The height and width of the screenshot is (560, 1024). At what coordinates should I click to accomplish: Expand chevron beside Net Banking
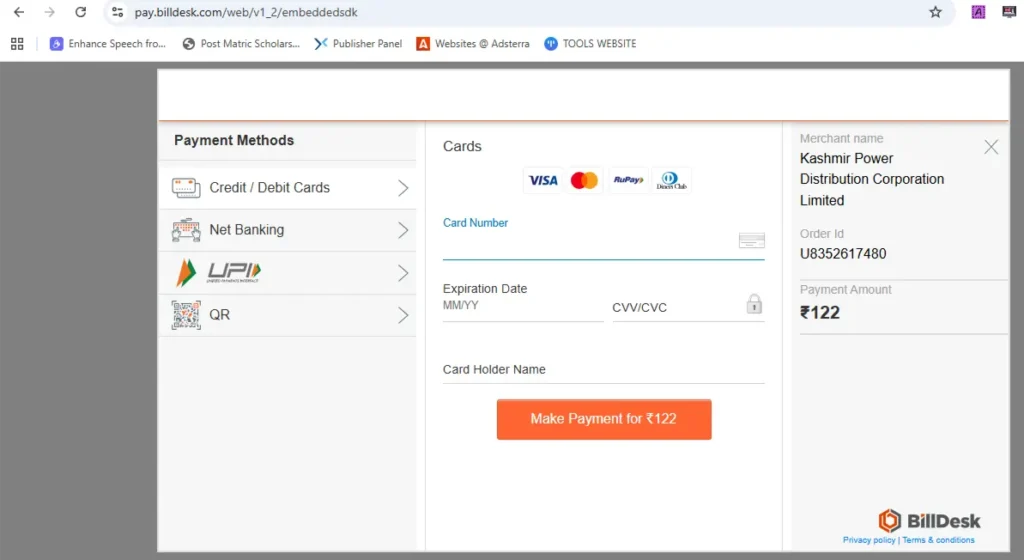pyautogui.click(x=403, y=230)
